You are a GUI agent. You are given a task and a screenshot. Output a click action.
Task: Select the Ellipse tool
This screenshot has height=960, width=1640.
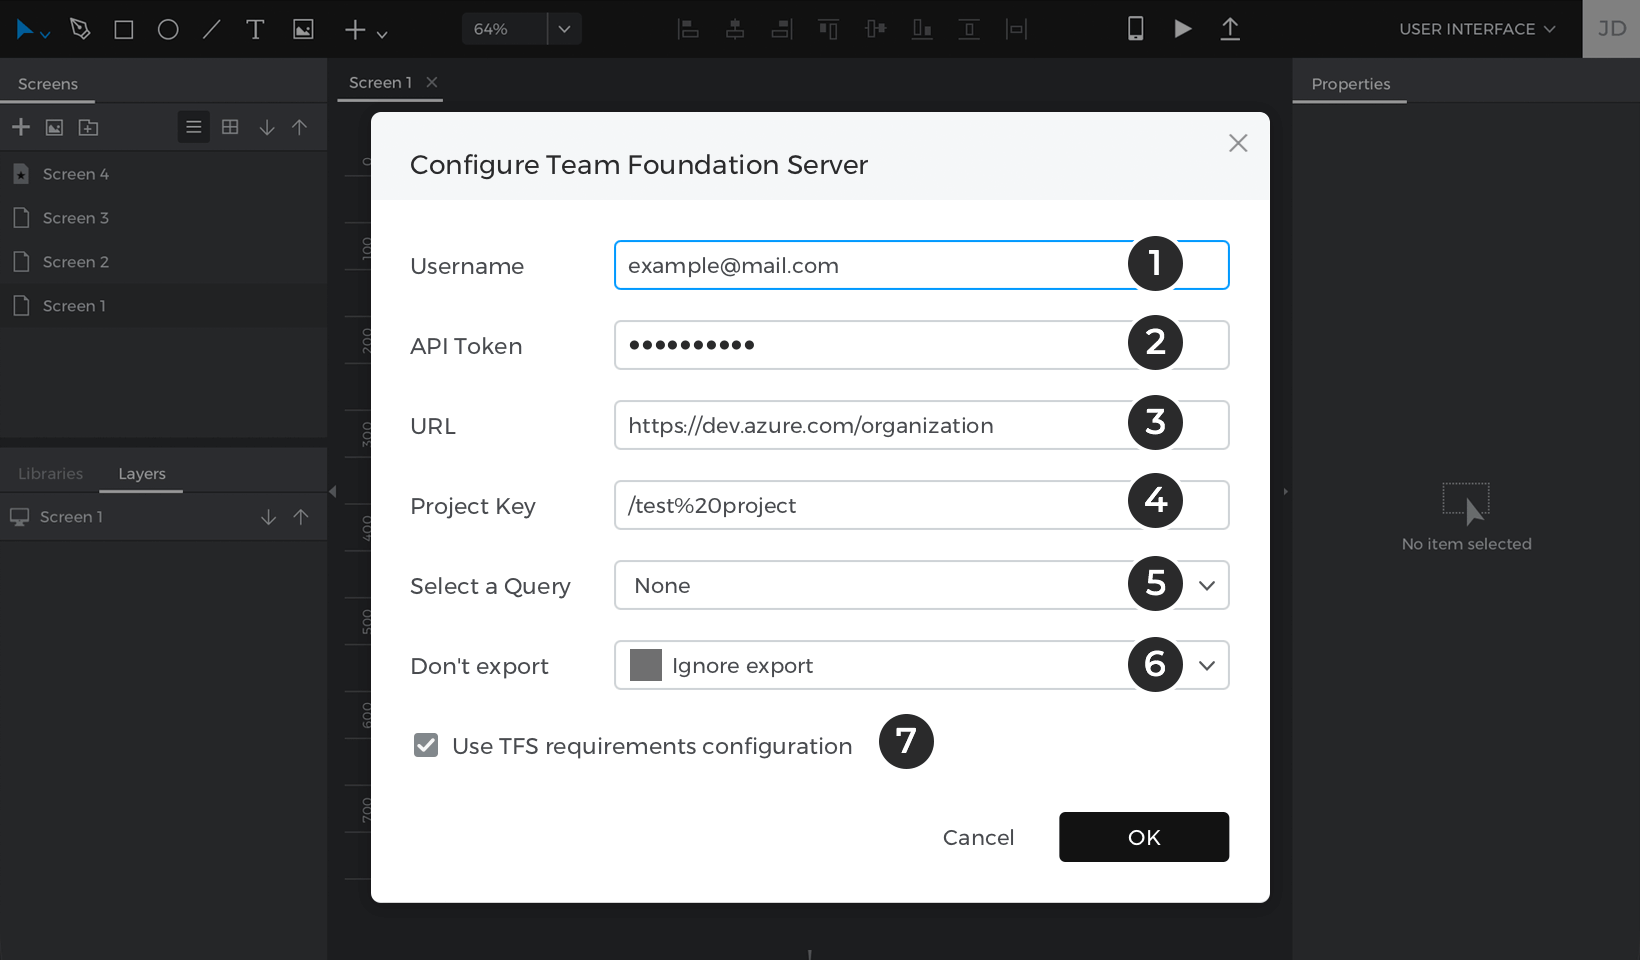click(x=168, y=30)
